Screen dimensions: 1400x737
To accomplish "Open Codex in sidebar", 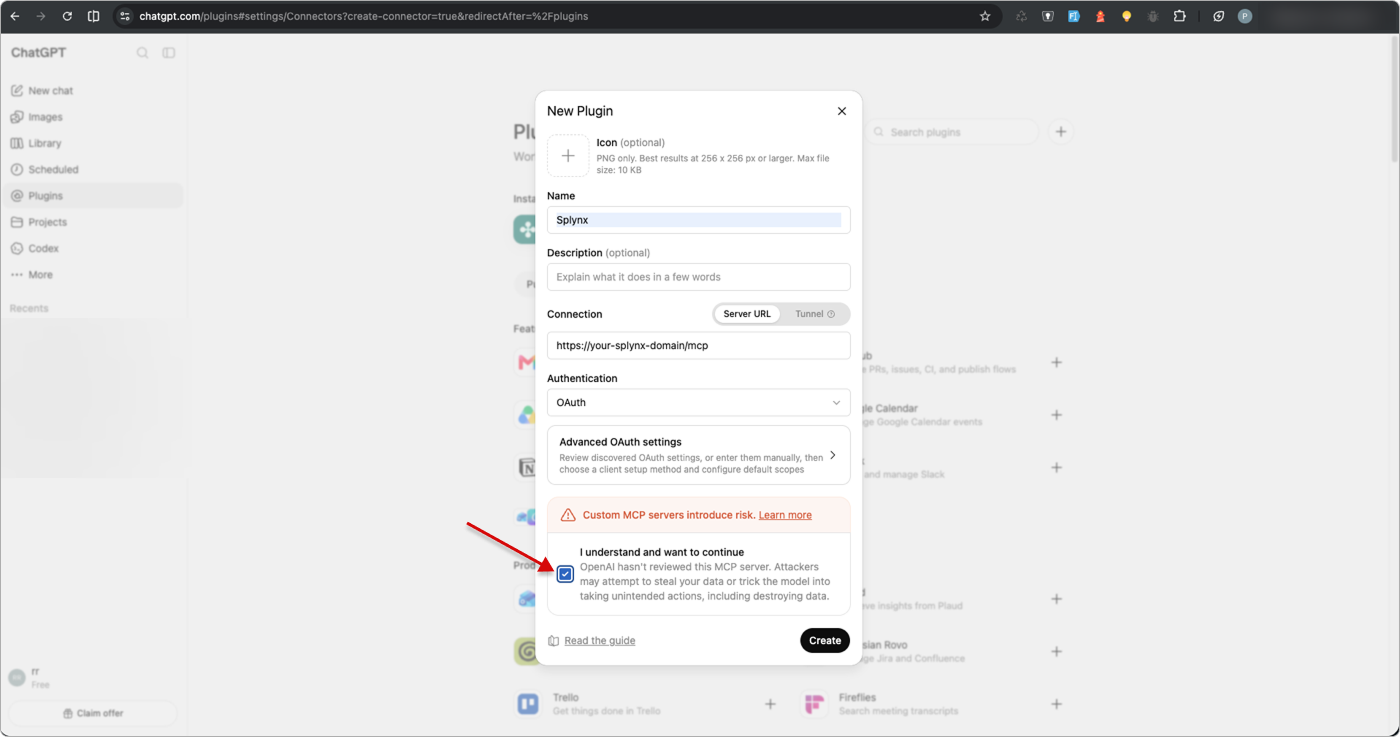I will point(92,248).
